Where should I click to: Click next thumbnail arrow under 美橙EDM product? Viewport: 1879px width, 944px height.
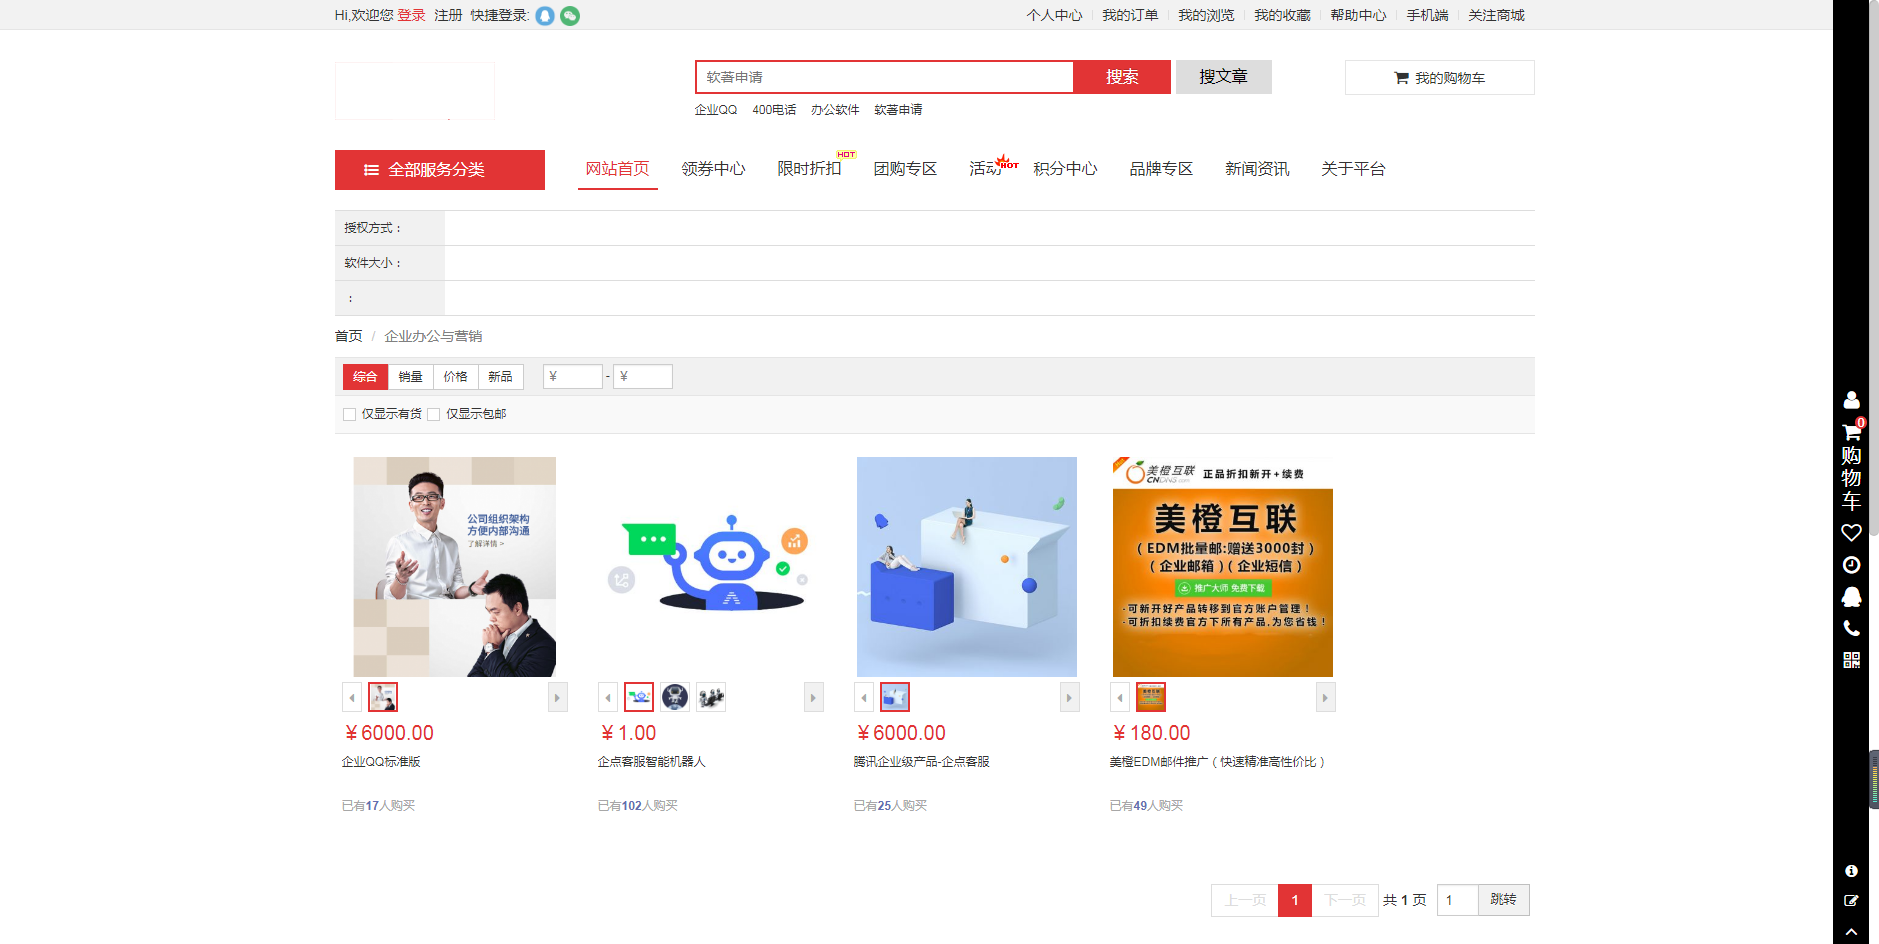coord(1326,697)
